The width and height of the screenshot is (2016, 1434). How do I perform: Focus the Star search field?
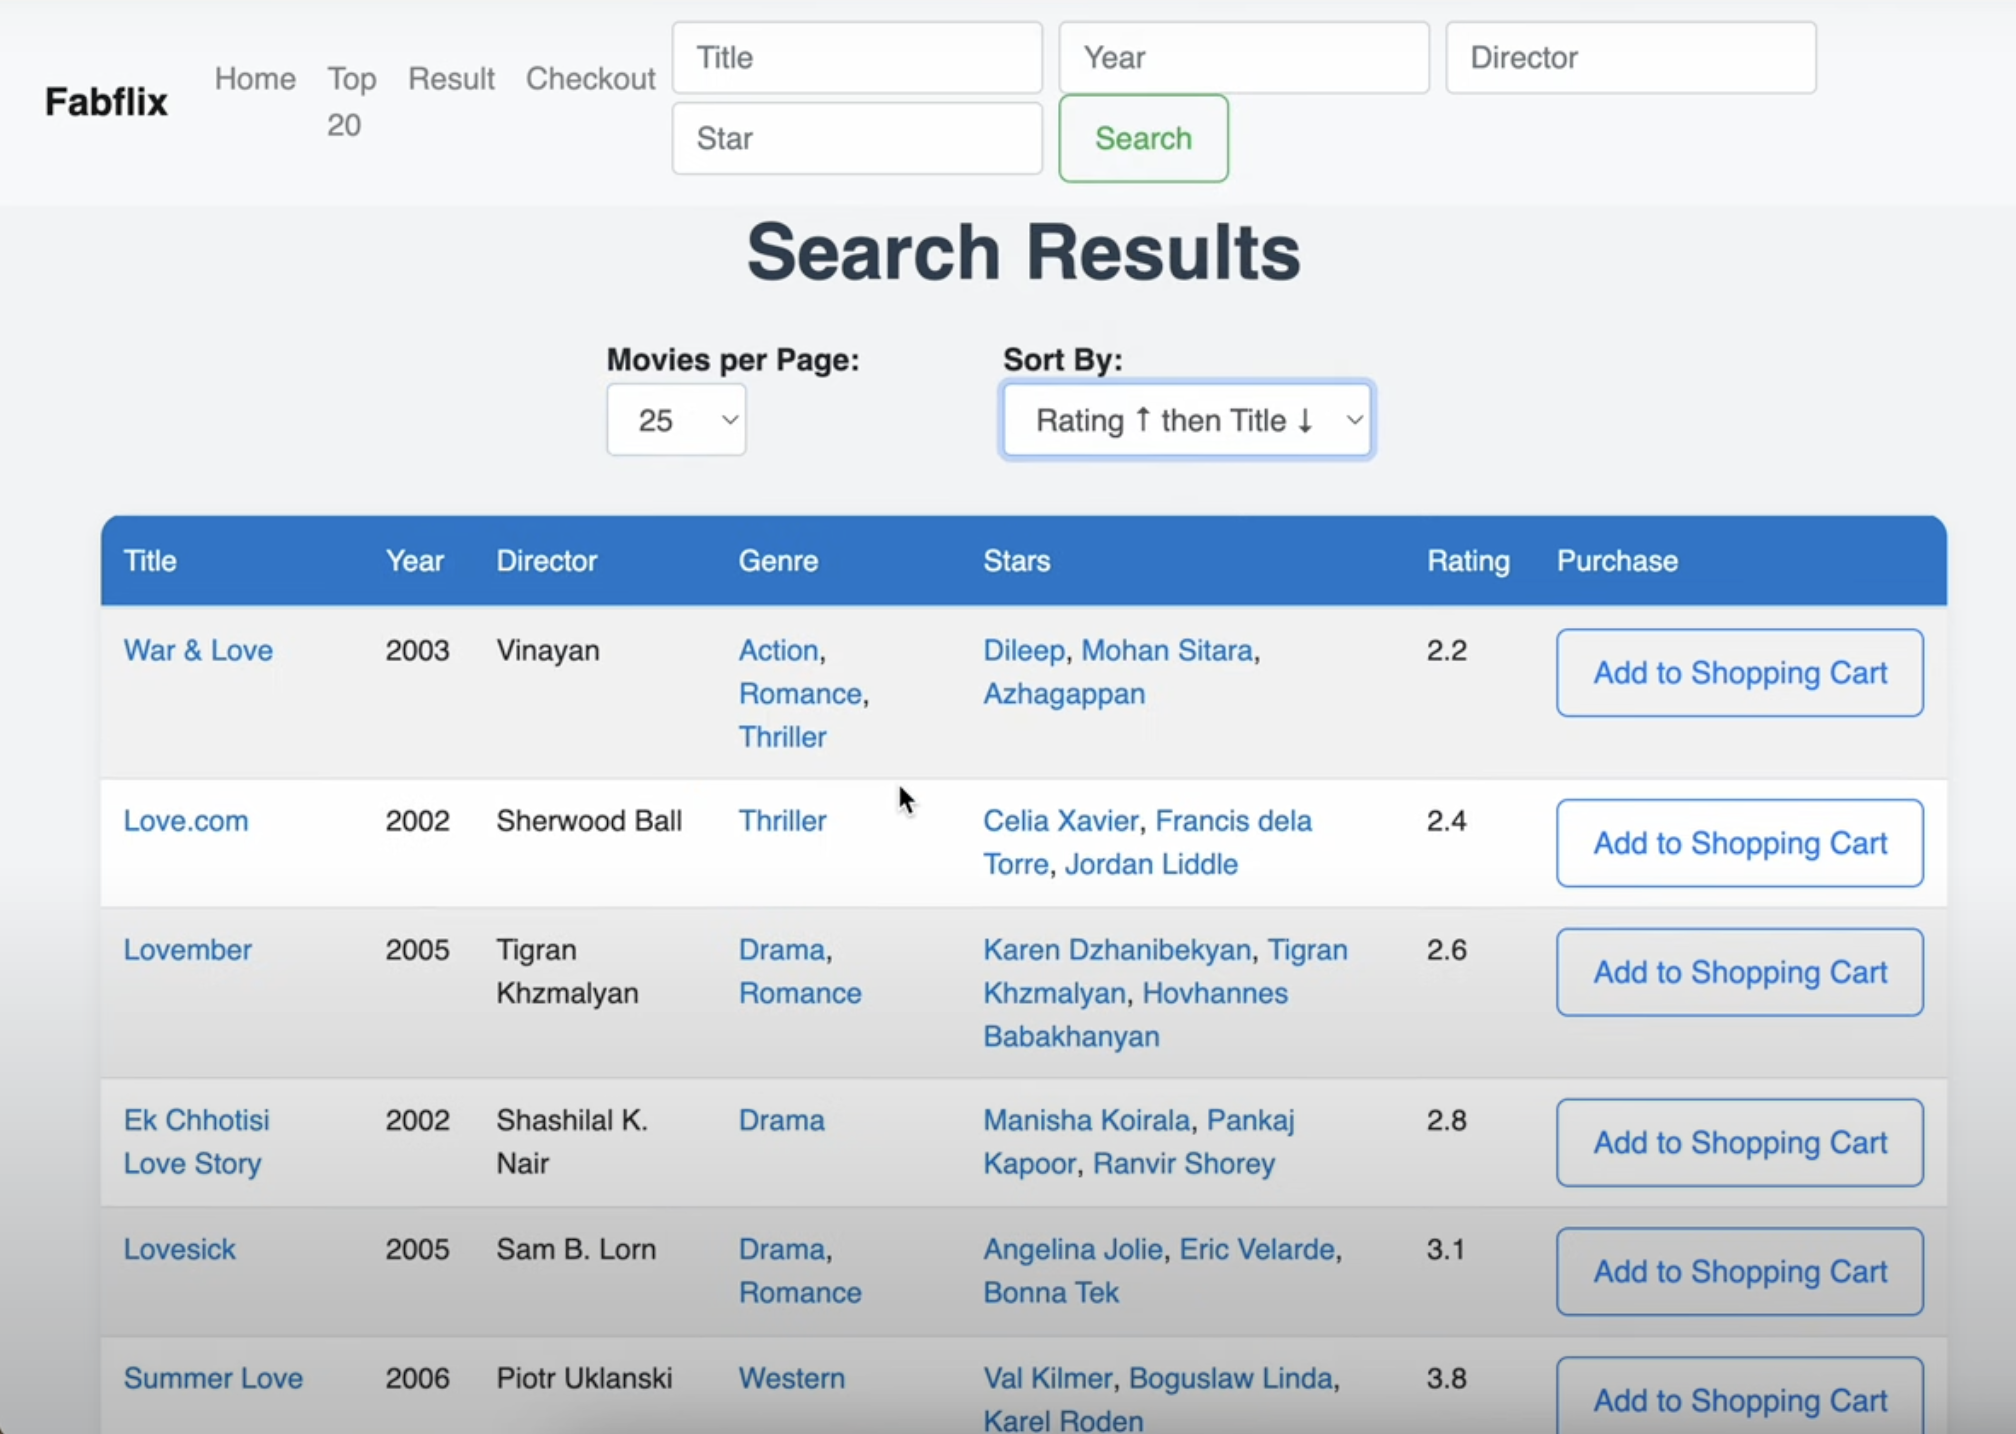click(x=857, y=138)
